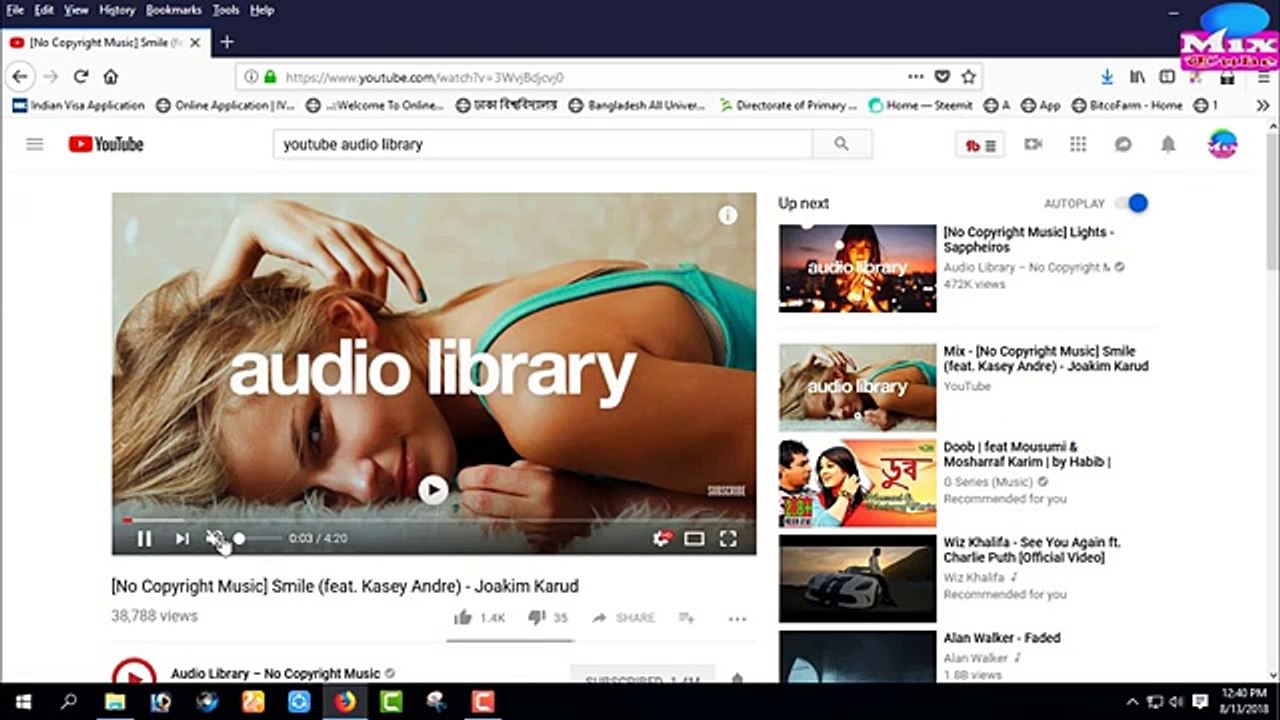
Task: Show hidden system tray icons
Action: point(1132,702)
